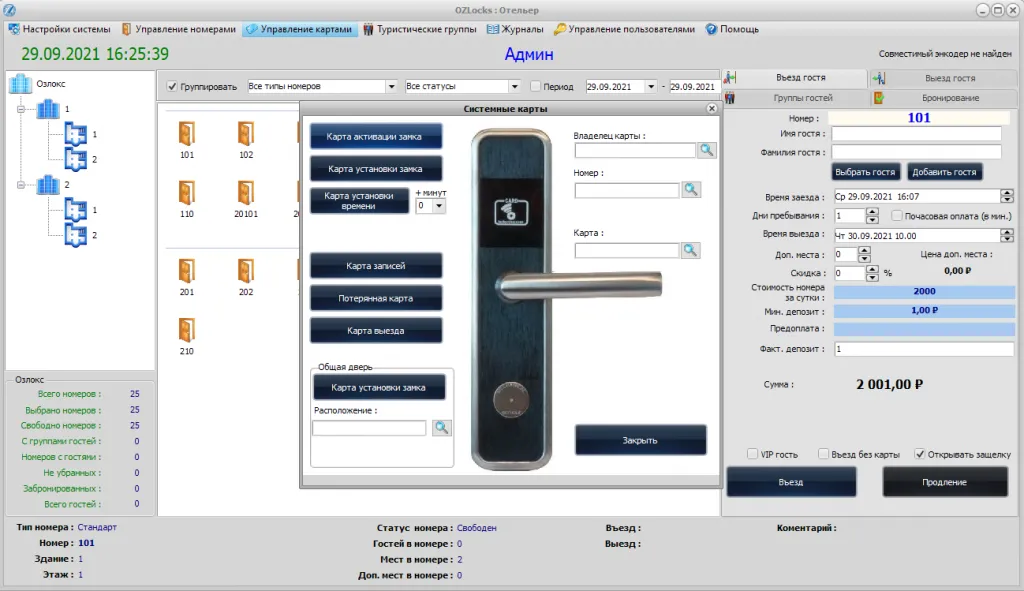Viewport: 1024px width, 591px height.
Task: Click magnifier icon beside Номер field
Action: [691, 190]
